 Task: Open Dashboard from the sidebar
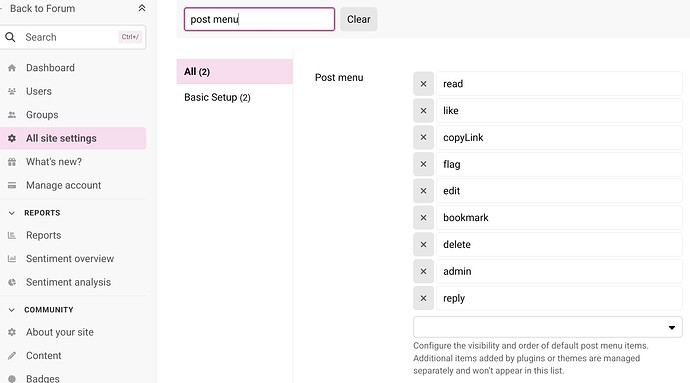pos(50,68)
